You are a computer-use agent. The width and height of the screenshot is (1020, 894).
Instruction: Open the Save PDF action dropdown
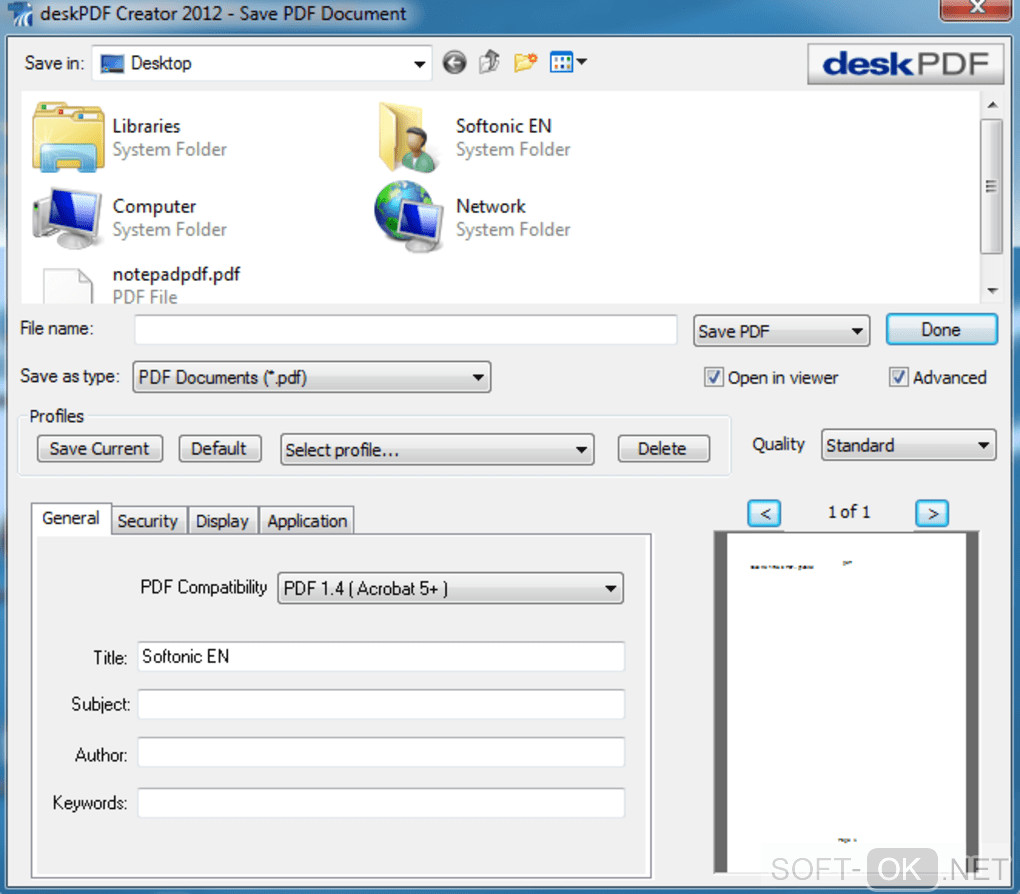(781, 331)
